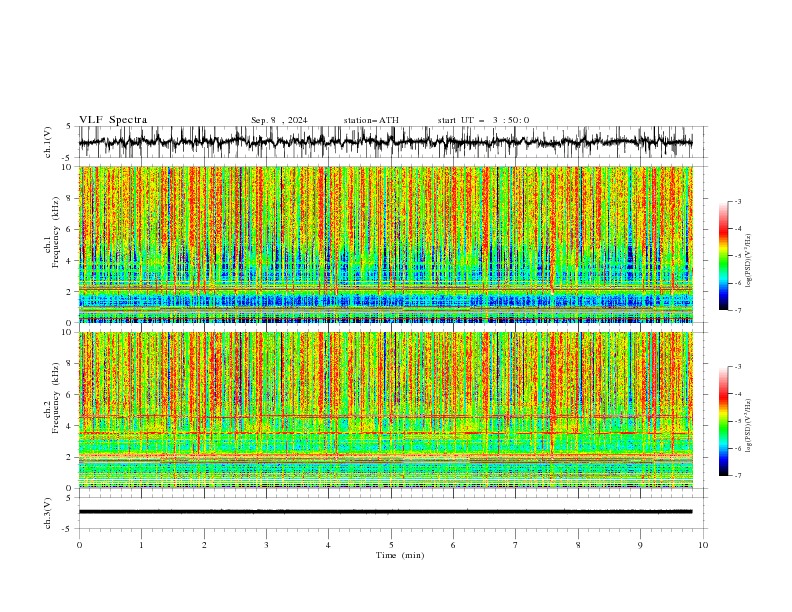Click the ch.3(V) axis label
792x612 pixels.
click(x=48, y=514)
